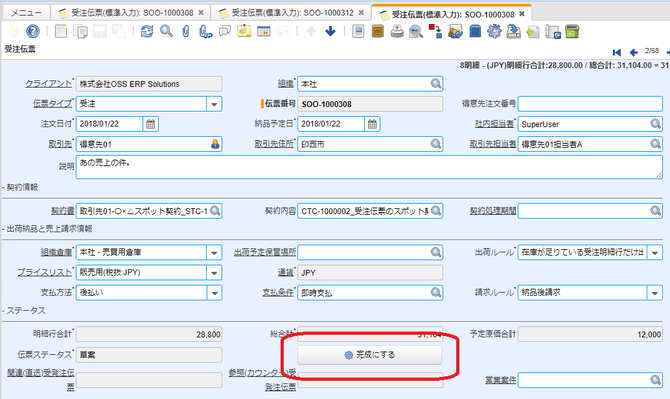Open the requests people-and-mail icon
This screenshot has width=670, height=399.
point(455,31)
